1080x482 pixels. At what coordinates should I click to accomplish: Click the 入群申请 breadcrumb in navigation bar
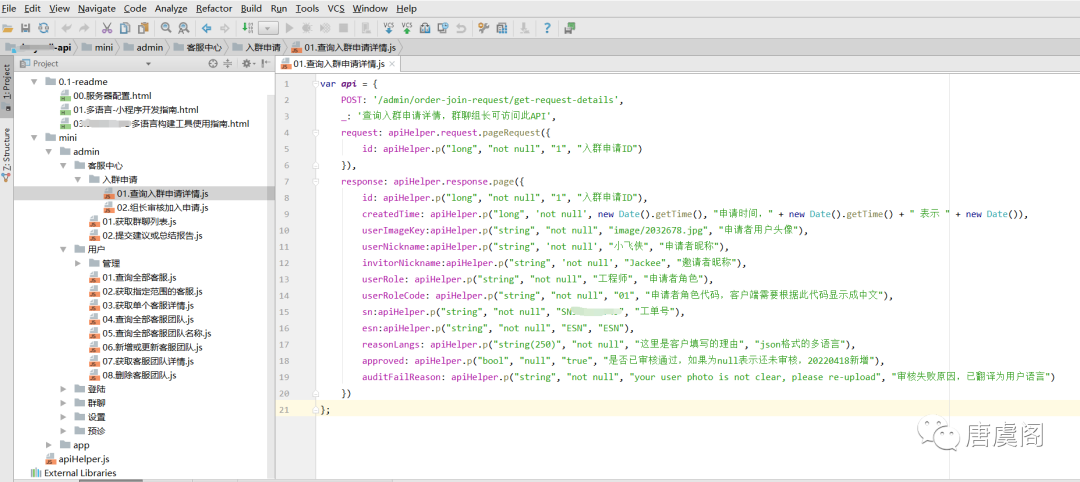pos(256,48)
